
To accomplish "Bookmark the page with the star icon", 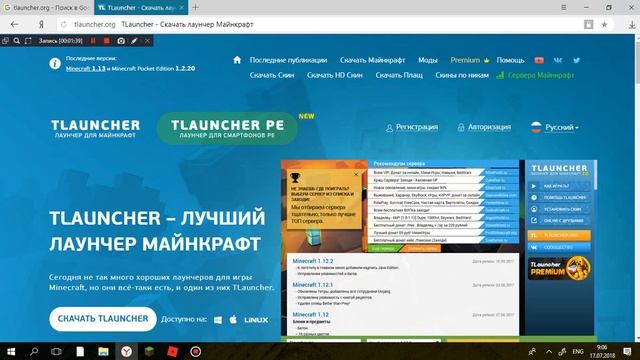I will (x=604, y=24).
